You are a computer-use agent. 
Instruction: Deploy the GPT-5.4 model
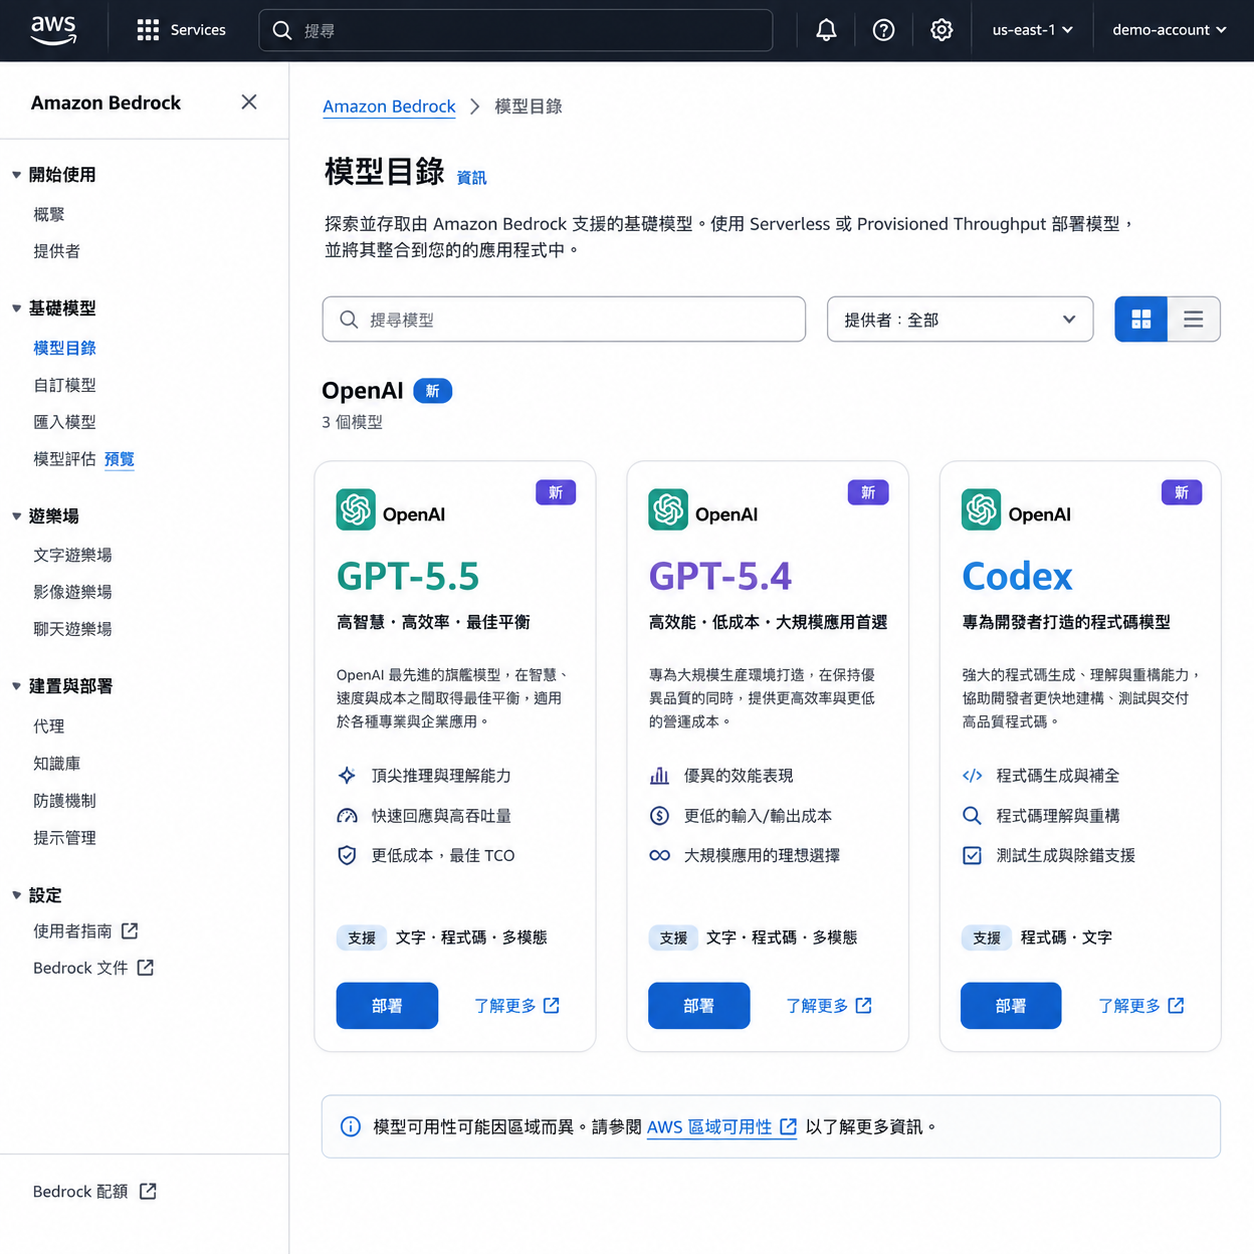click(x=699, y=1005)
